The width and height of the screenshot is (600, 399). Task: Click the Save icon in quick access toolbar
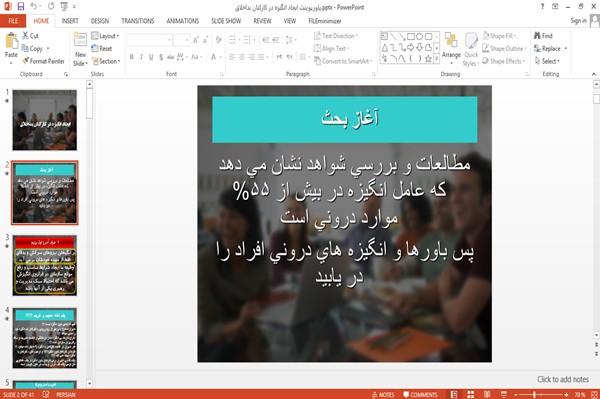tap(21, 7)
